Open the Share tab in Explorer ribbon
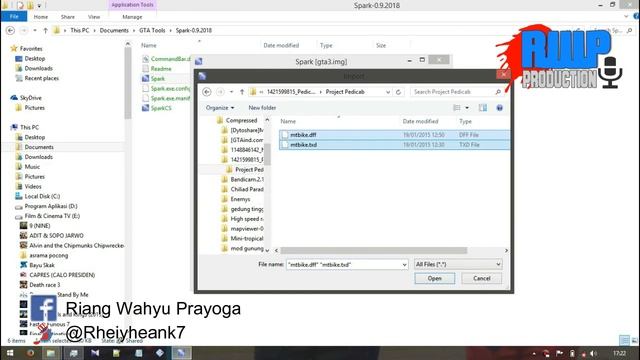This screenshot has width=640, height=360. [68, 17]
